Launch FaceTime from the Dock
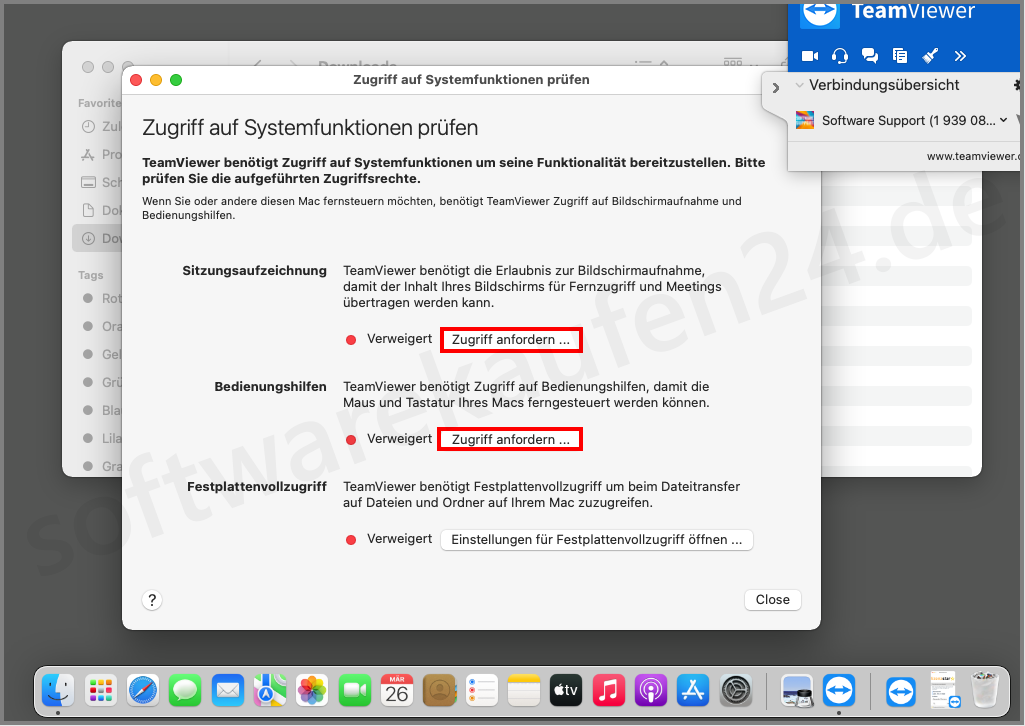The image size is (1025, 726). tap(355, 690)
